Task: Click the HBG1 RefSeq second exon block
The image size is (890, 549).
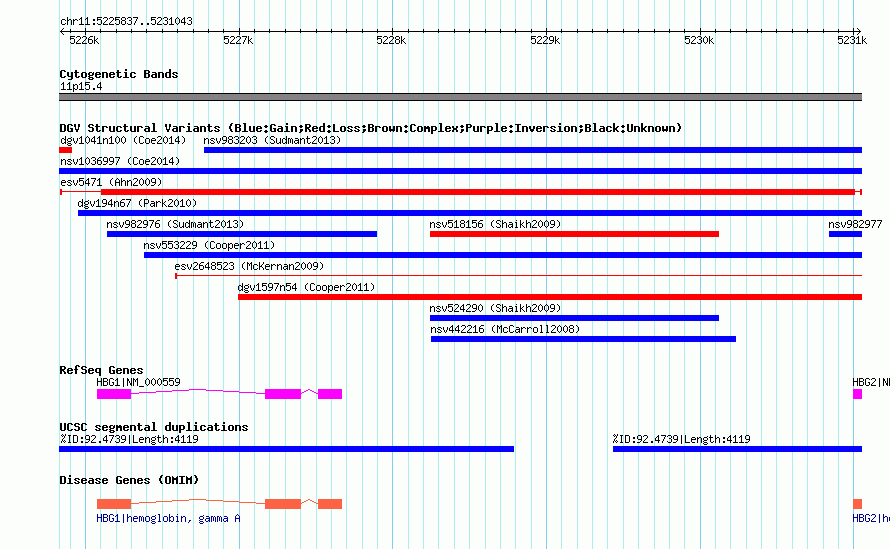Action: (x=283, y=394)
